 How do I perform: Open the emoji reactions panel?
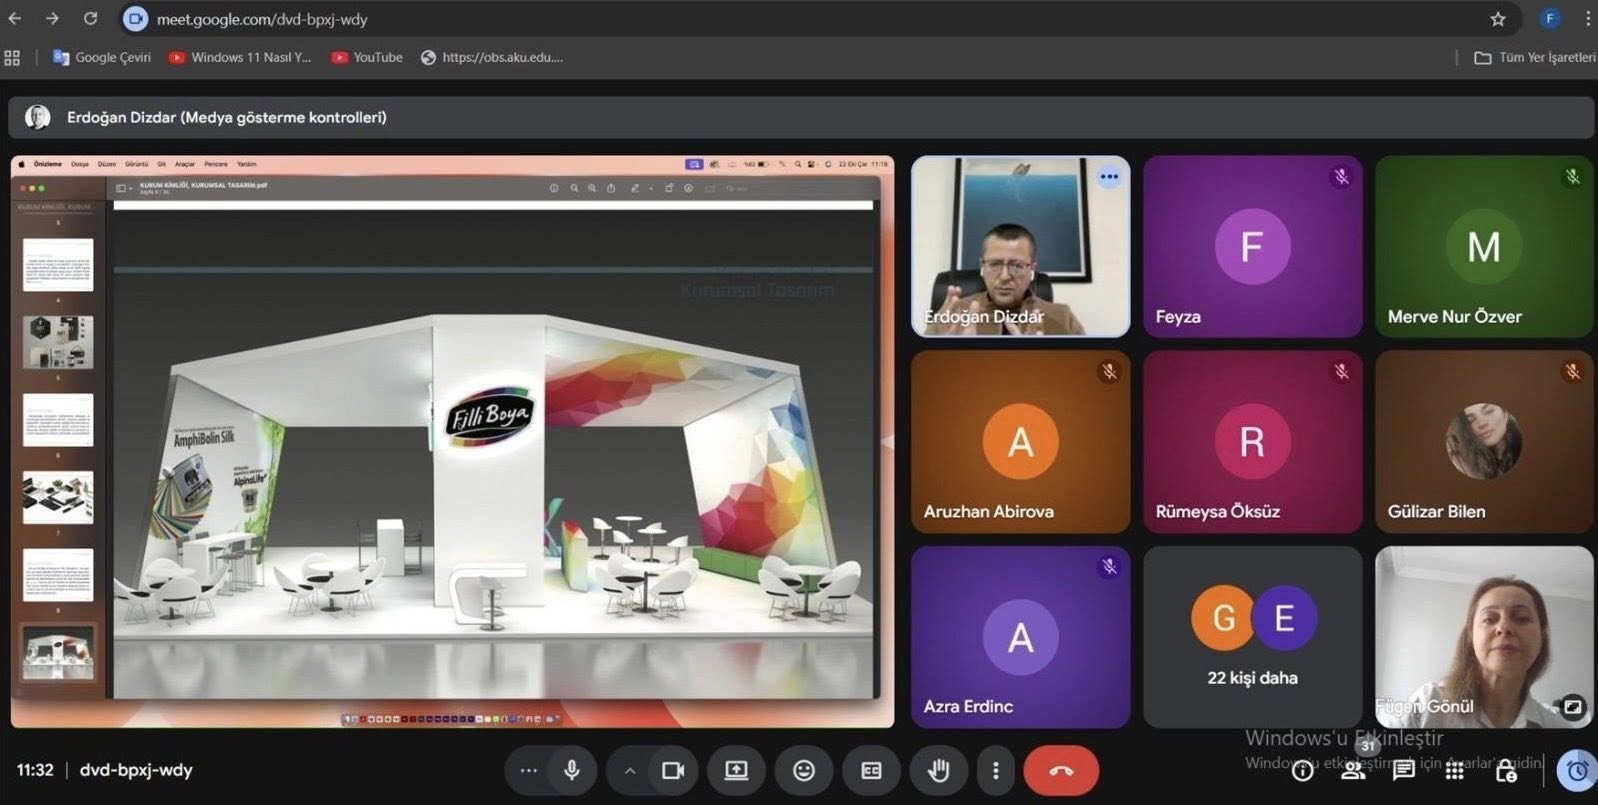tap(804, 770)
